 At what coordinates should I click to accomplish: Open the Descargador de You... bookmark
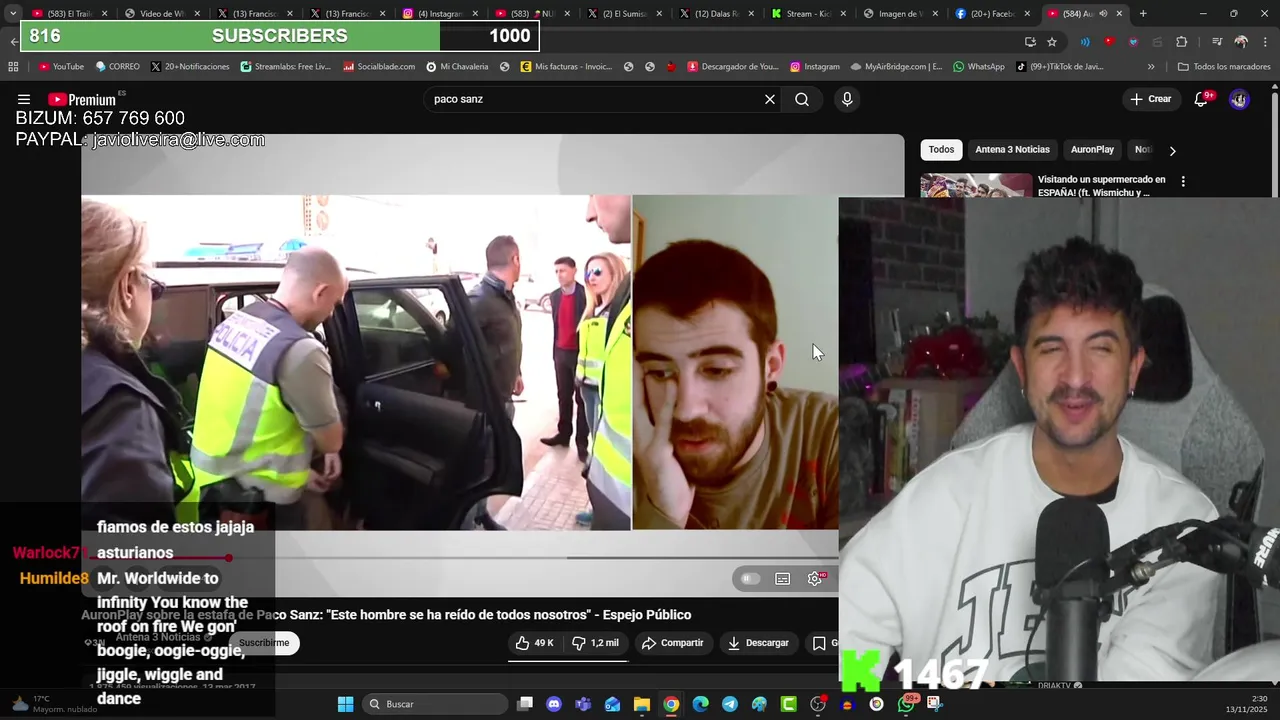click(732, 67)
